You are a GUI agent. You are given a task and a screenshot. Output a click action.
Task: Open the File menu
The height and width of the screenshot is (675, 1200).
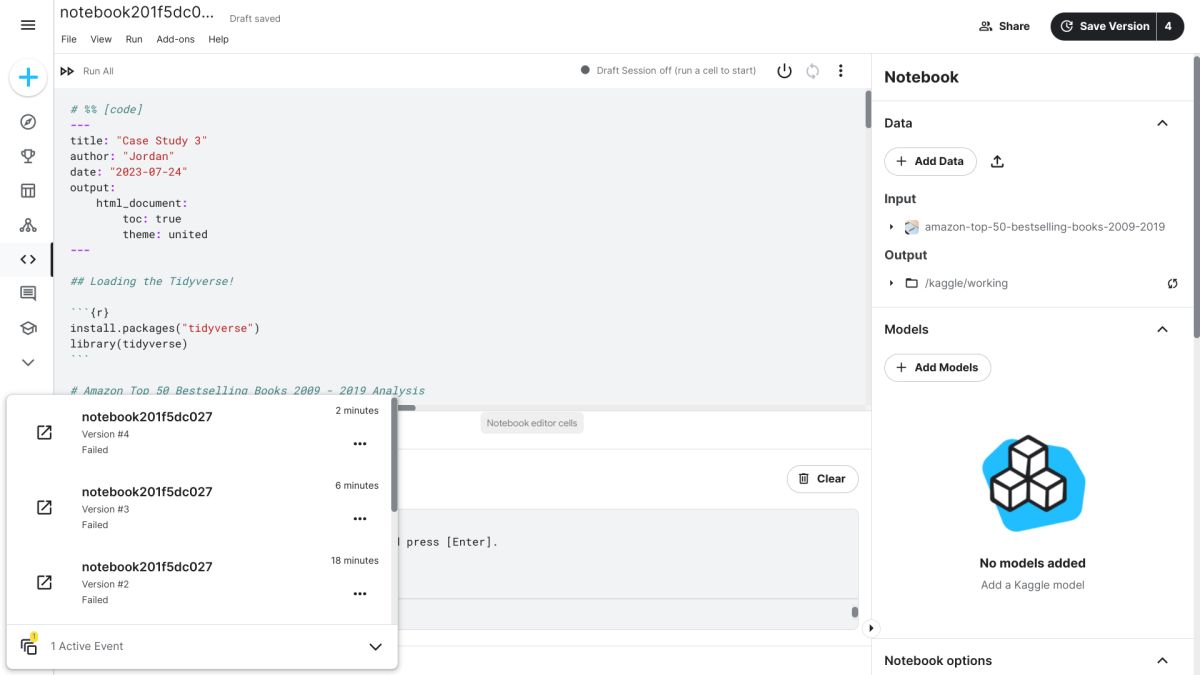69,39
